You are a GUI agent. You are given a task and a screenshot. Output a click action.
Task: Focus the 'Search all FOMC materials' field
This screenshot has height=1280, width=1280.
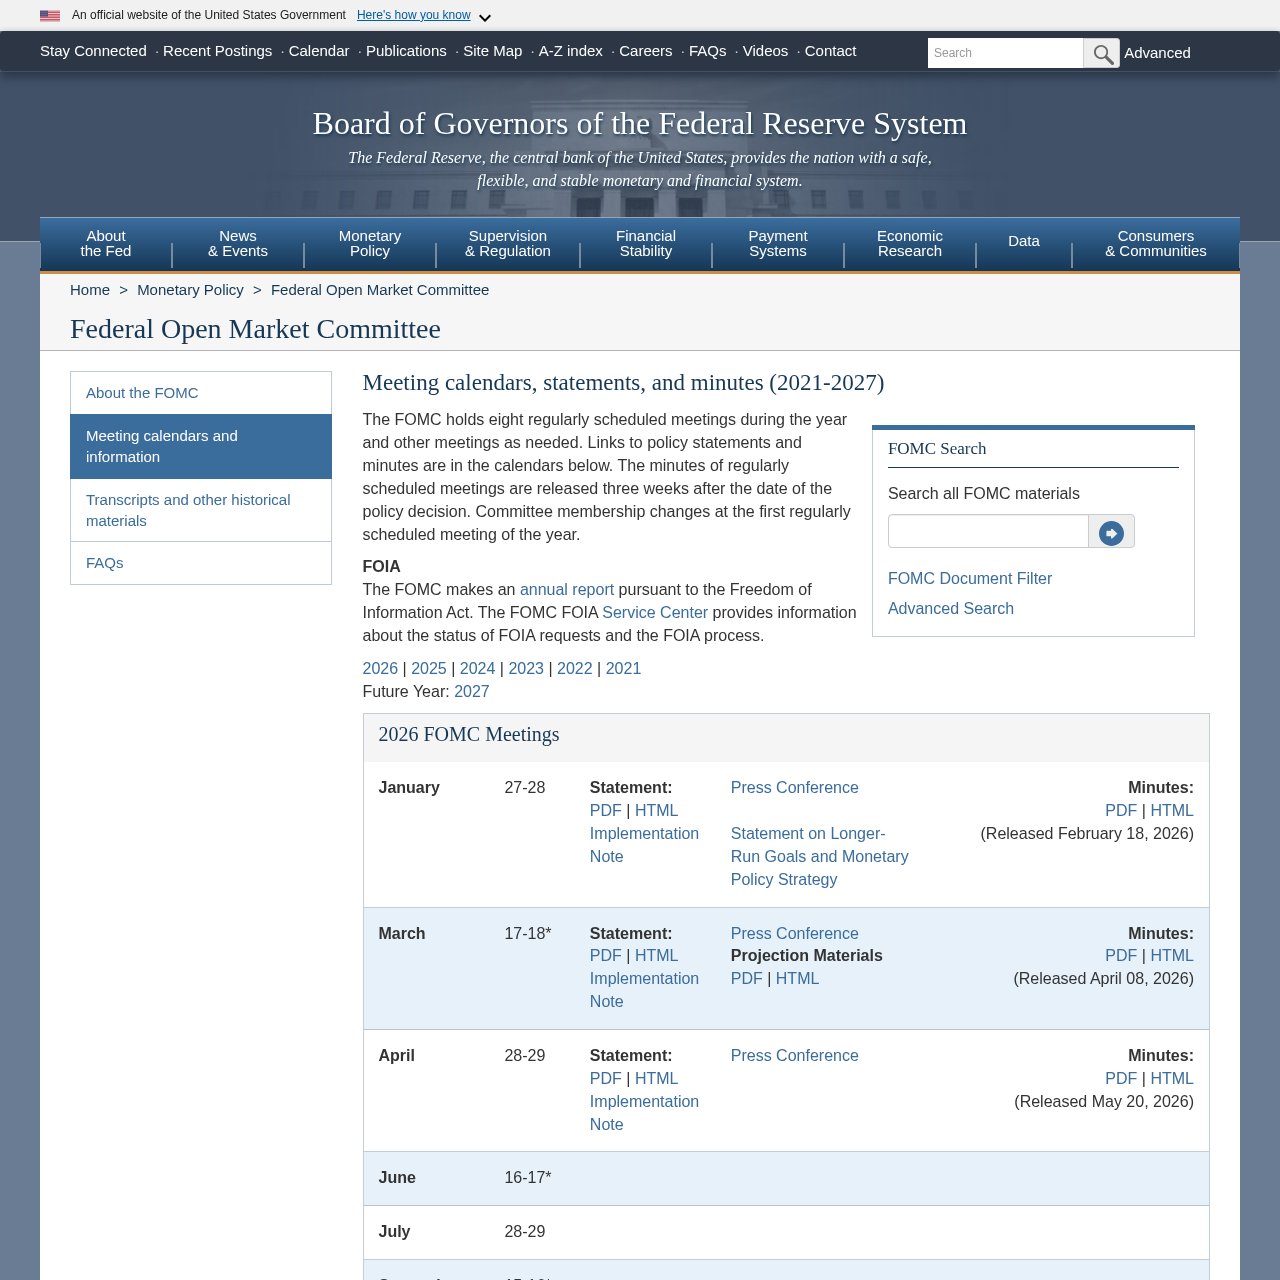click(988, 531)
